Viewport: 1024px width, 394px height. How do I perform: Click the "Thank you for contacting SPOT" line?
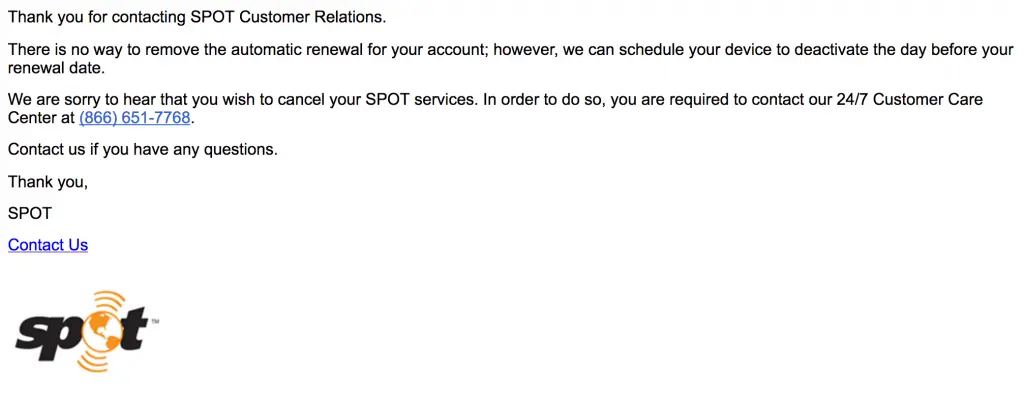tap(197, 18)
